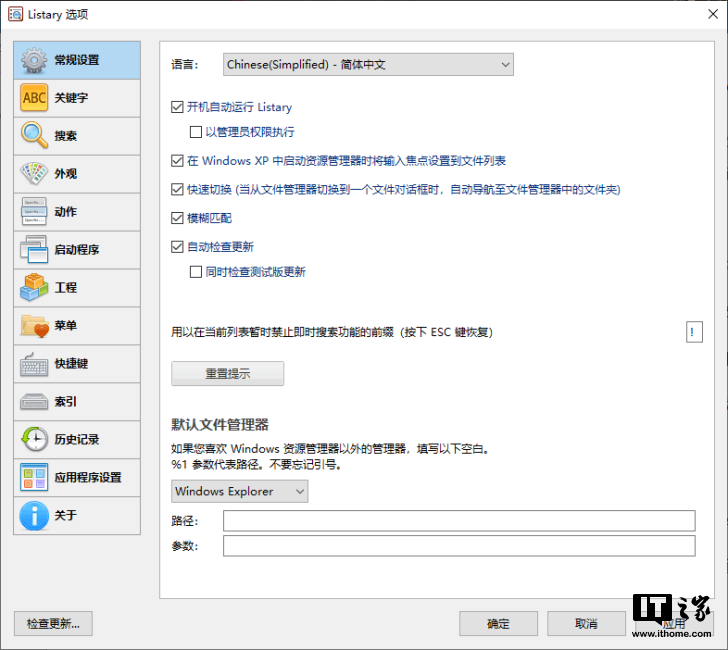This screenshot has width=728, height=650.
Task: Disable 自动检查更新 checkbox
Action: click(x=177, y=247)
